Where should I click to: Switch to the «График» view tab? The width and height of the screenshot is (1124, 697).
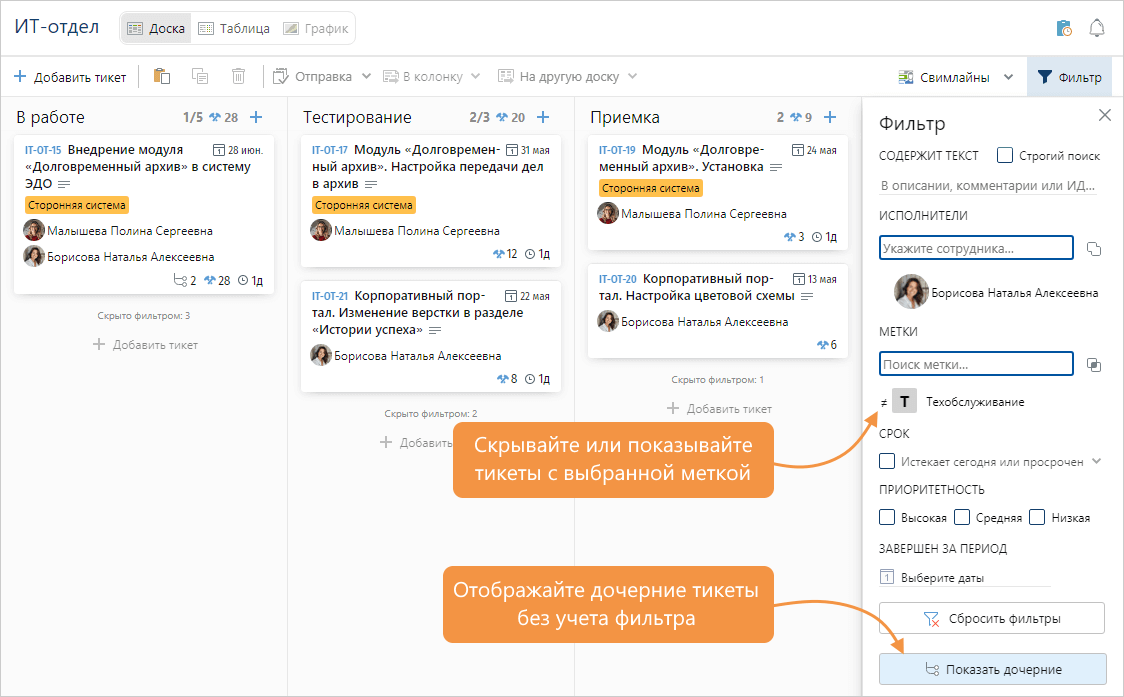(316, 28)
